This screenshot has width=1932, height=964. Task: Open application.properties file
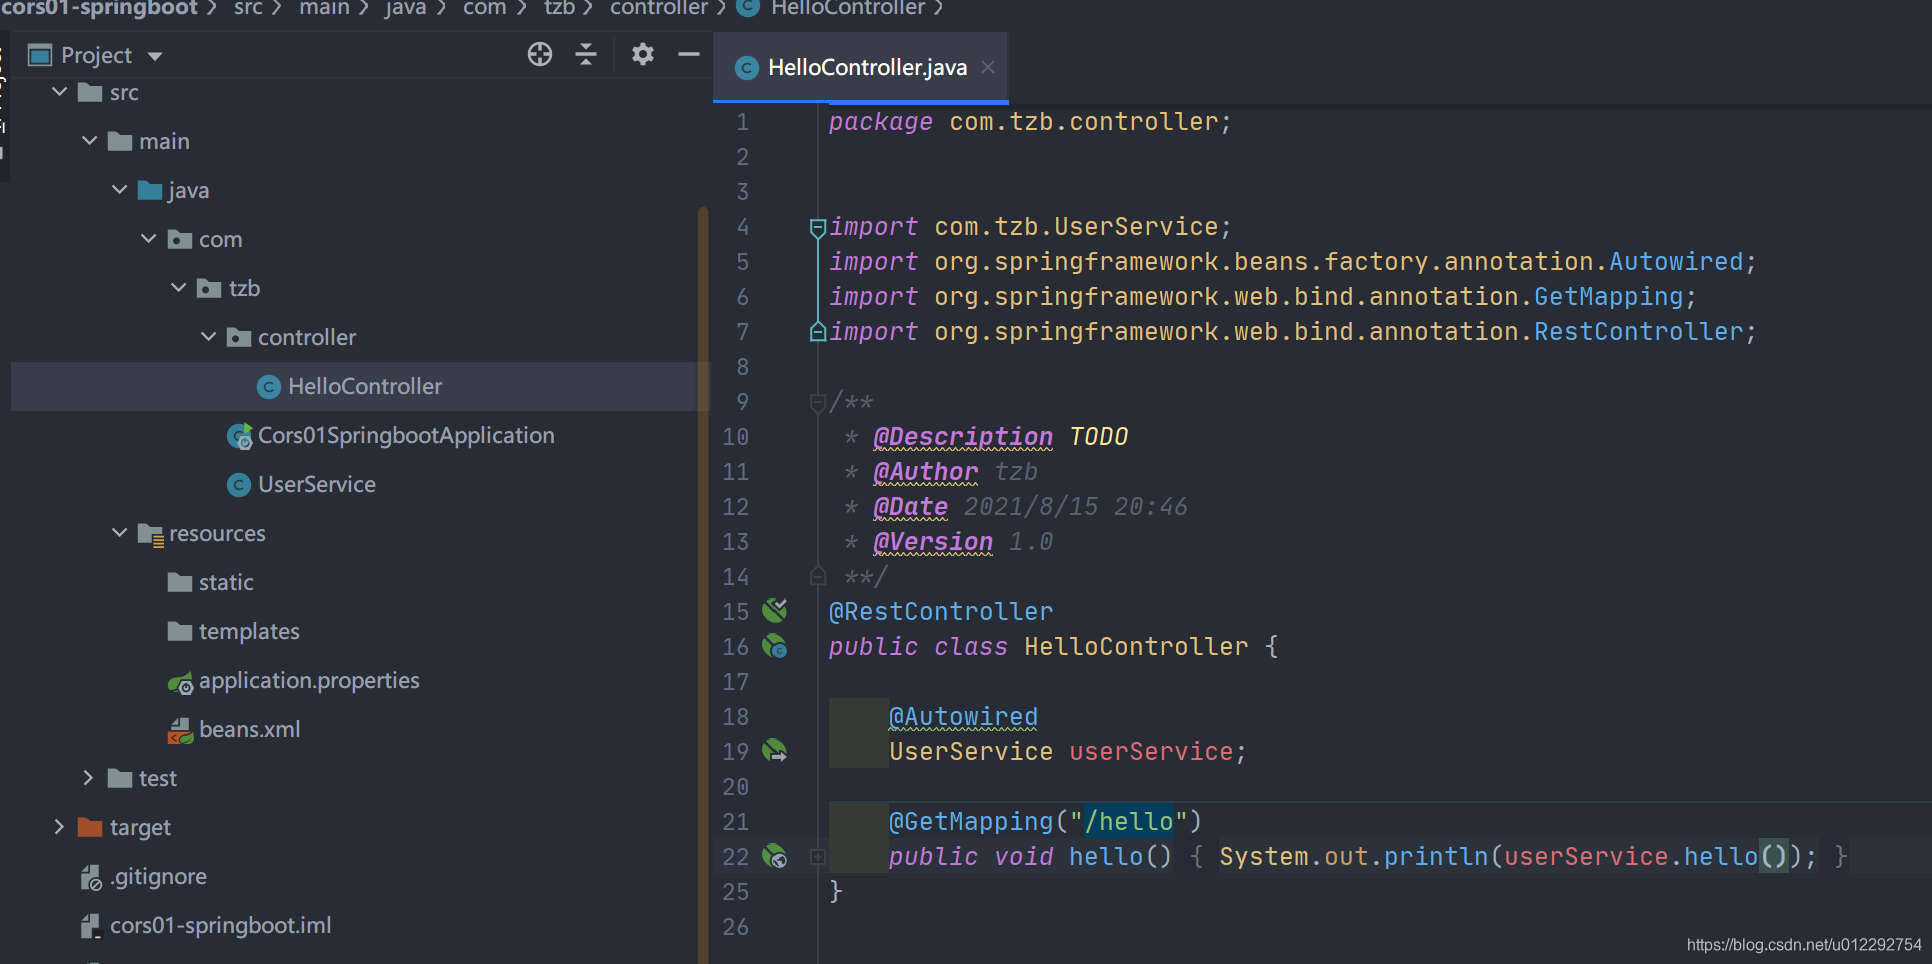[x=309, y=680]
